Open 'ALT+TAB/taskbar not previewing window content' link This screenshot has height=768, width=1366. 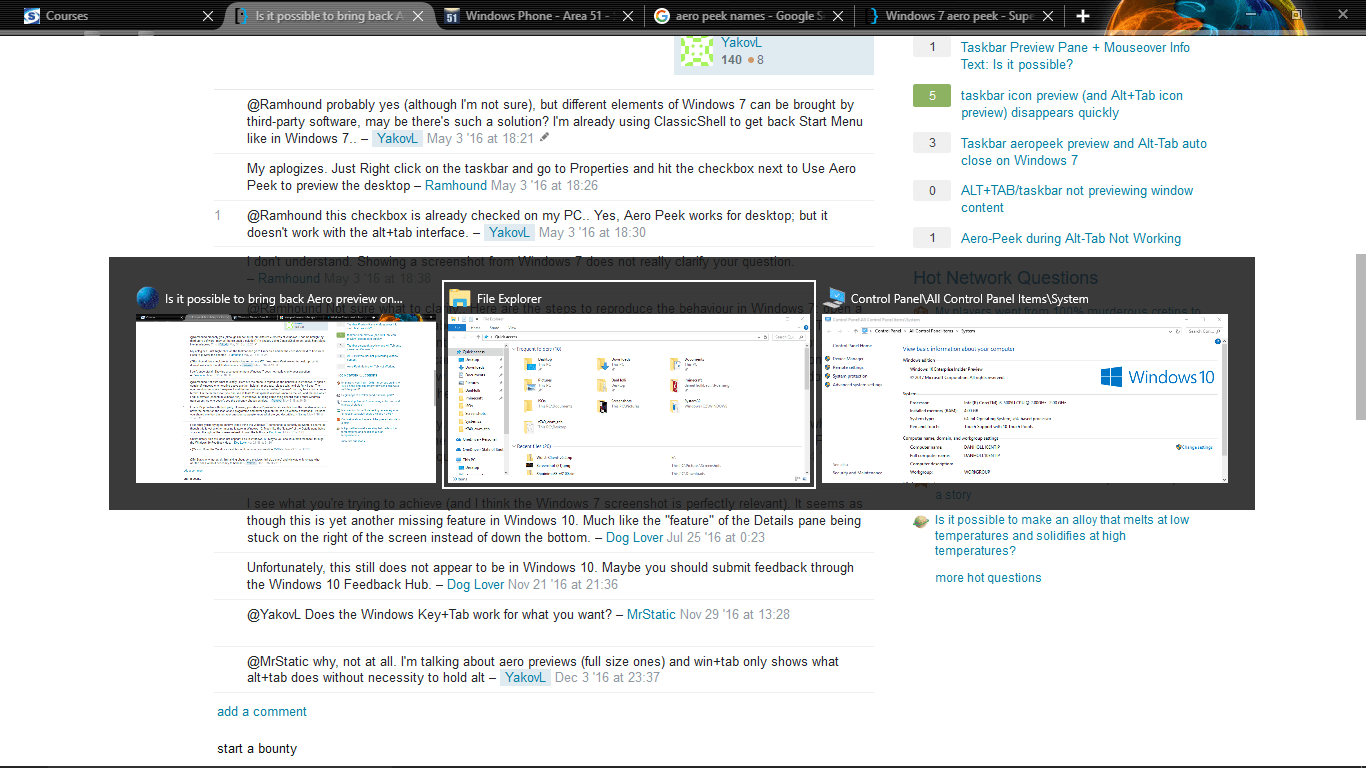(1077, 199)
